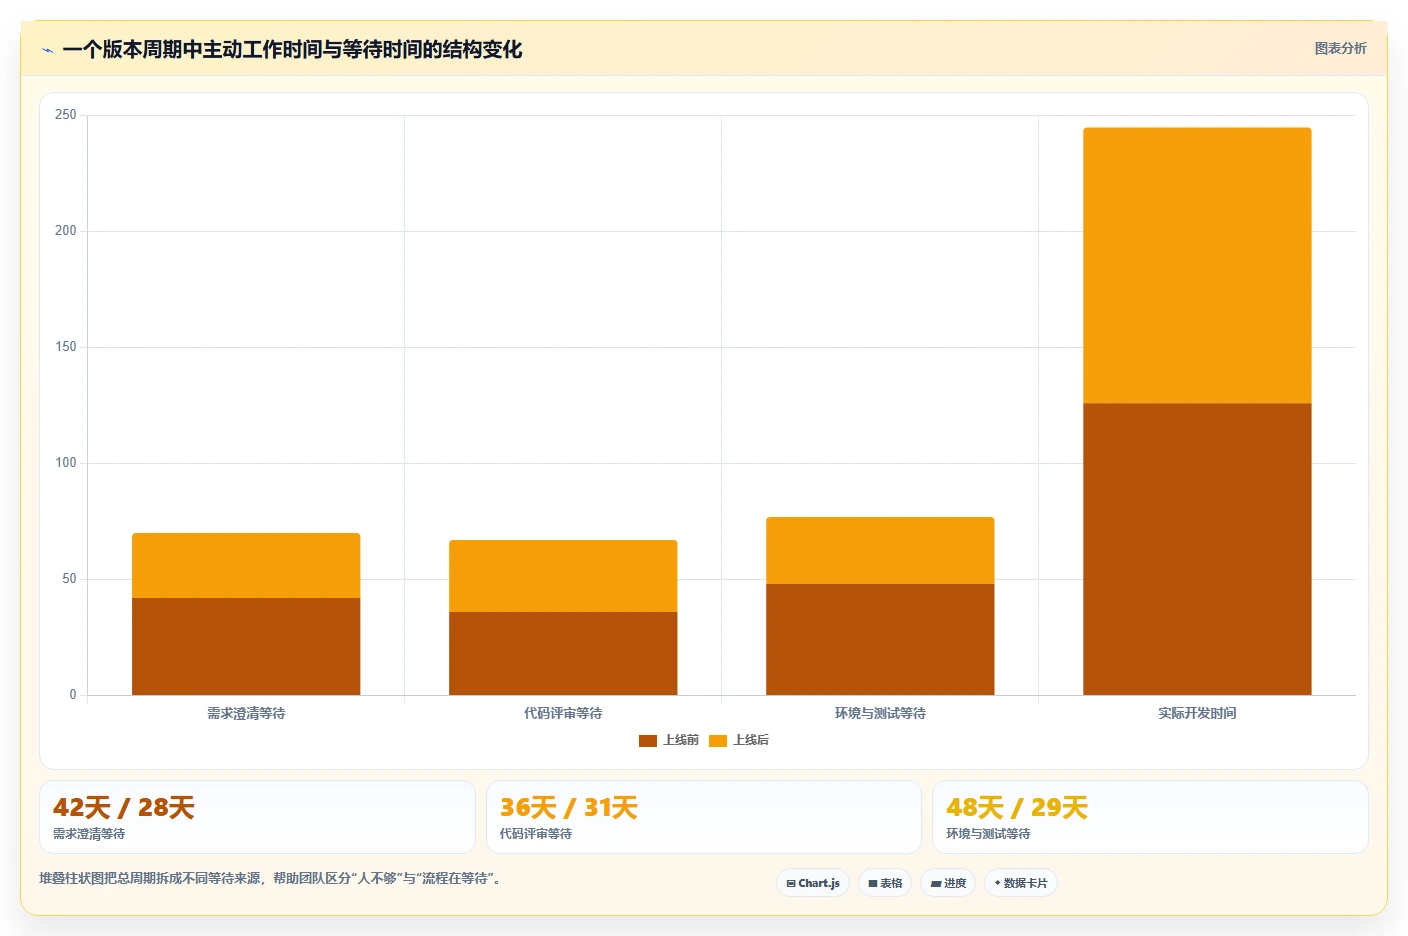Select the 表格 tag chip

click(x=885, y=883)
